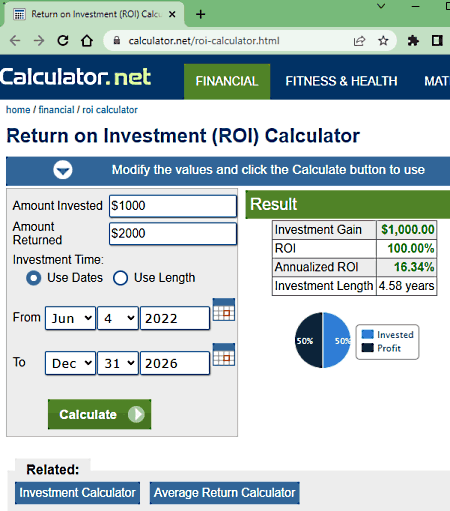Click the share page icon in address bar
The height and width of the screenshot is (511, 450).
tap(359, 41)
